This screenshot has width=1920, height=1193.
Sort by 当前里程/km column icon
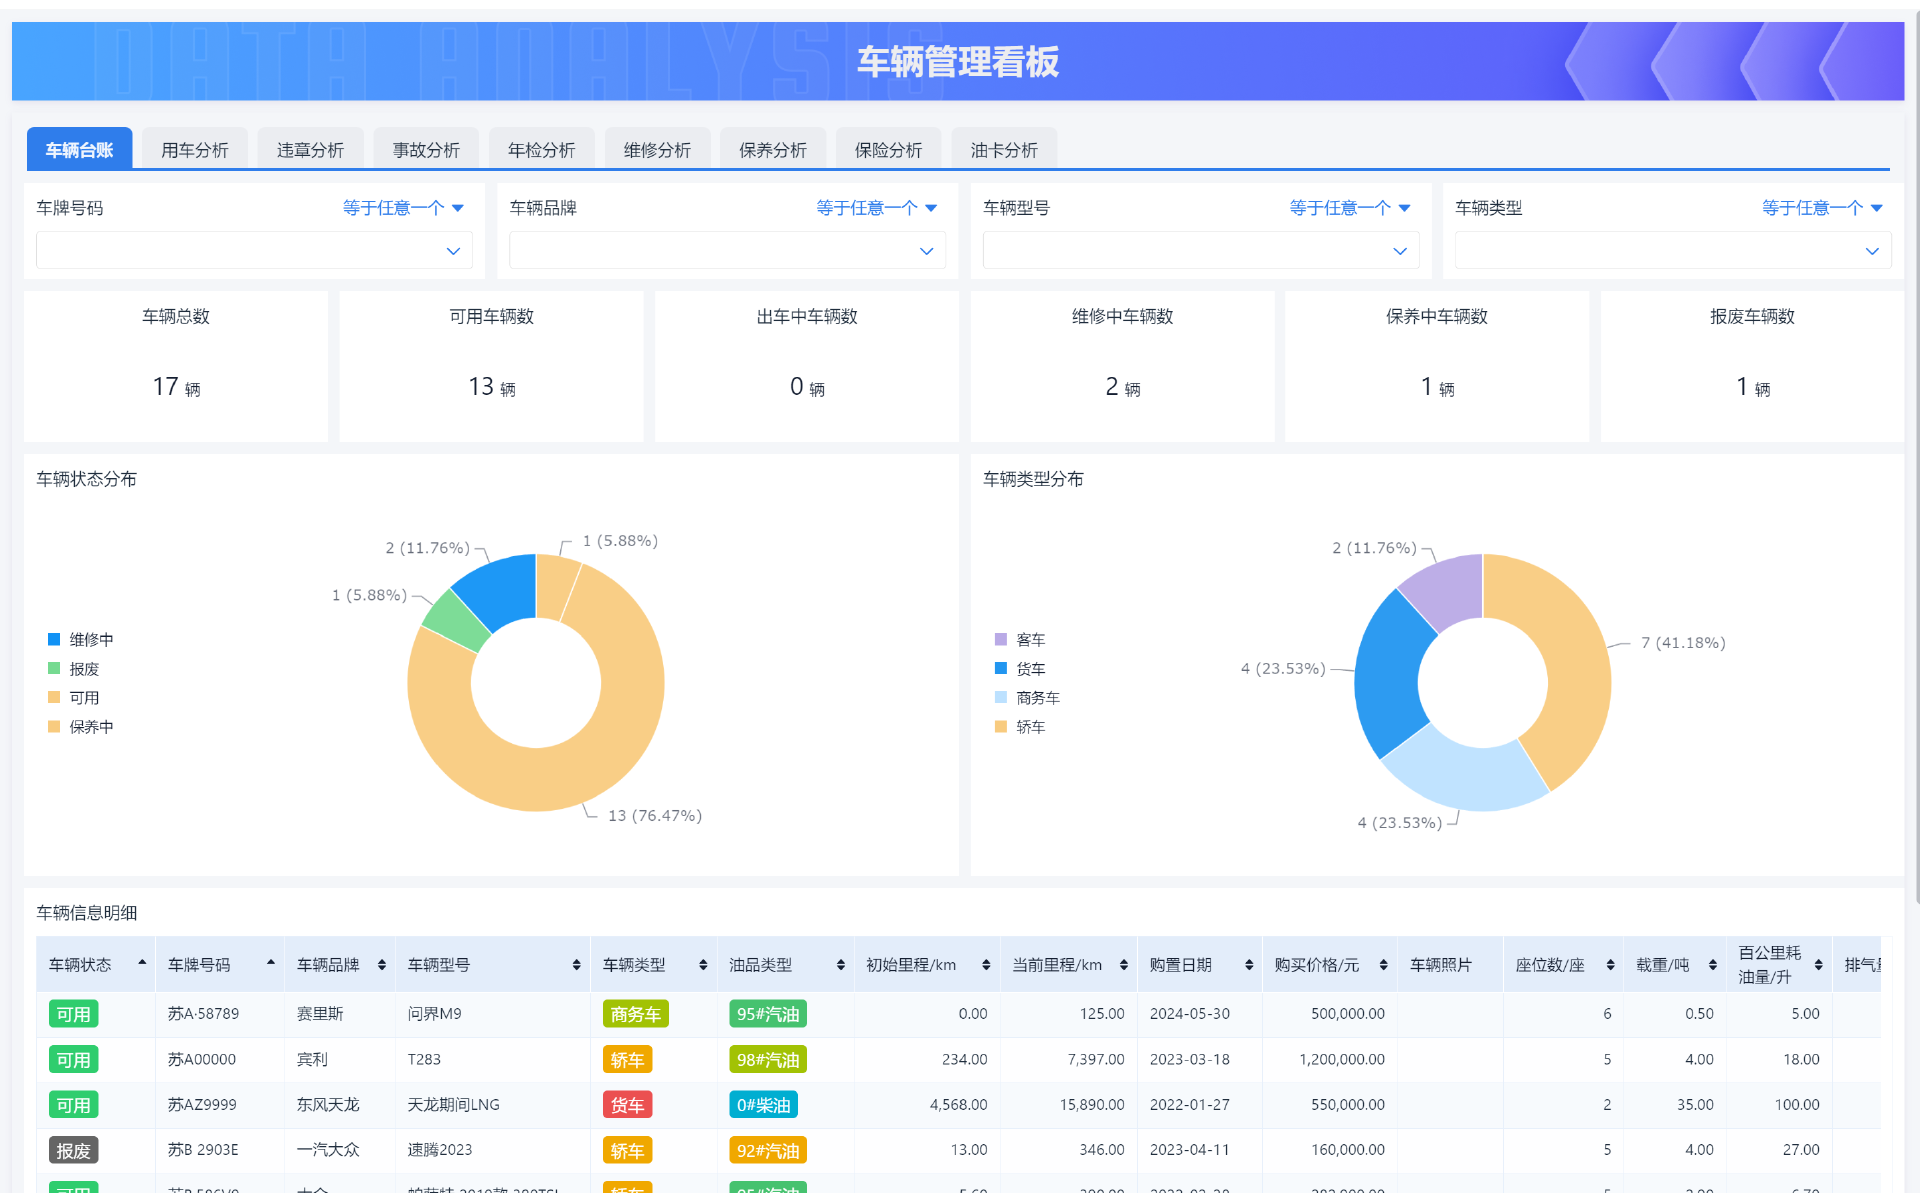(x=1123, y=965)
